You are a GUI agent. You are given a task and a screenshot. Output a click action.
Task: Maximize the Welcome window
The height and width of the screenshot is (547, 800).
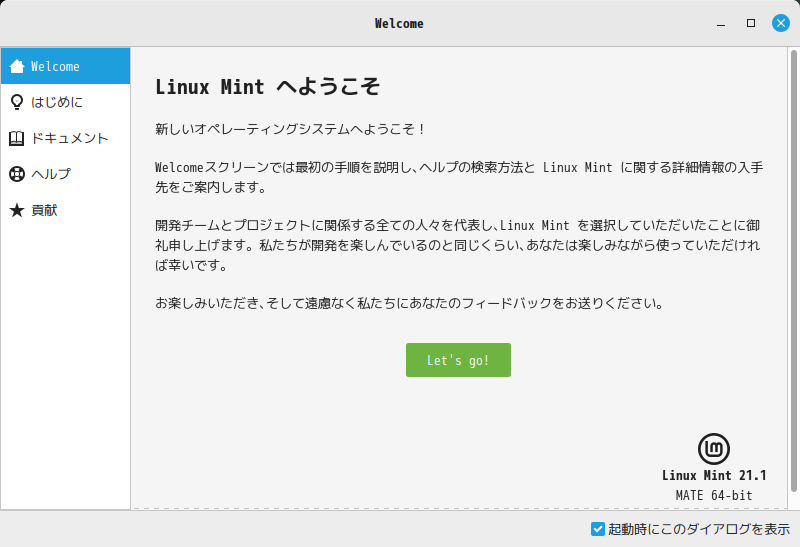(x=751, y=23)
